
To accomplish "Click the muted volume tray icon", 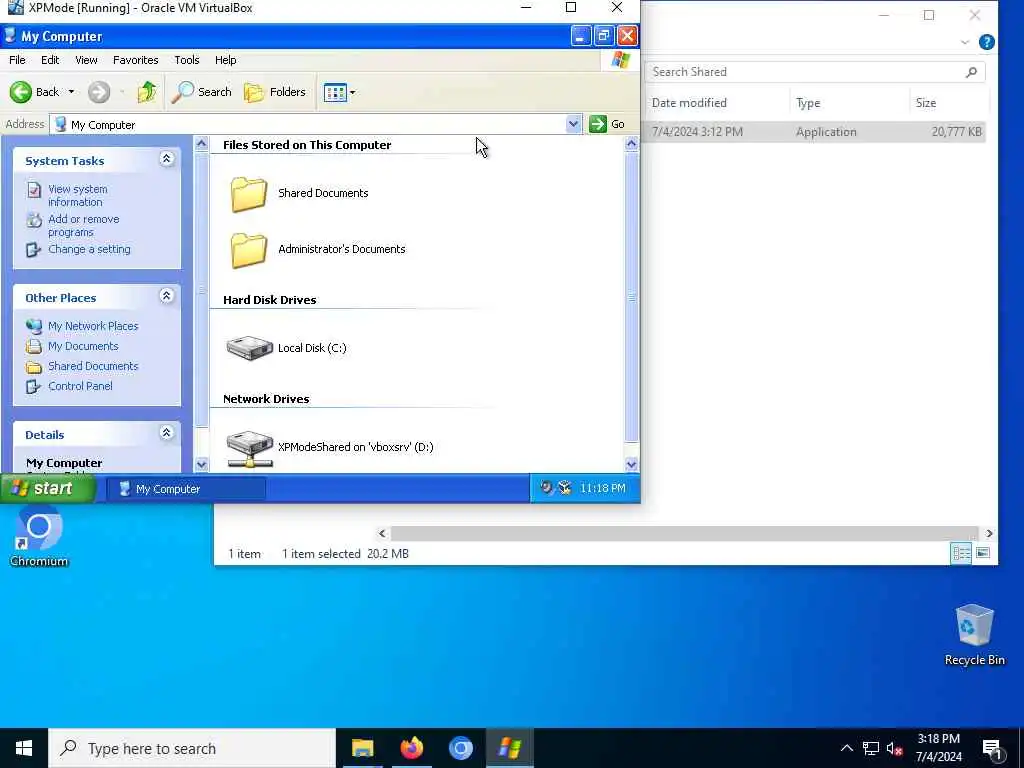I will pos(894,748).
